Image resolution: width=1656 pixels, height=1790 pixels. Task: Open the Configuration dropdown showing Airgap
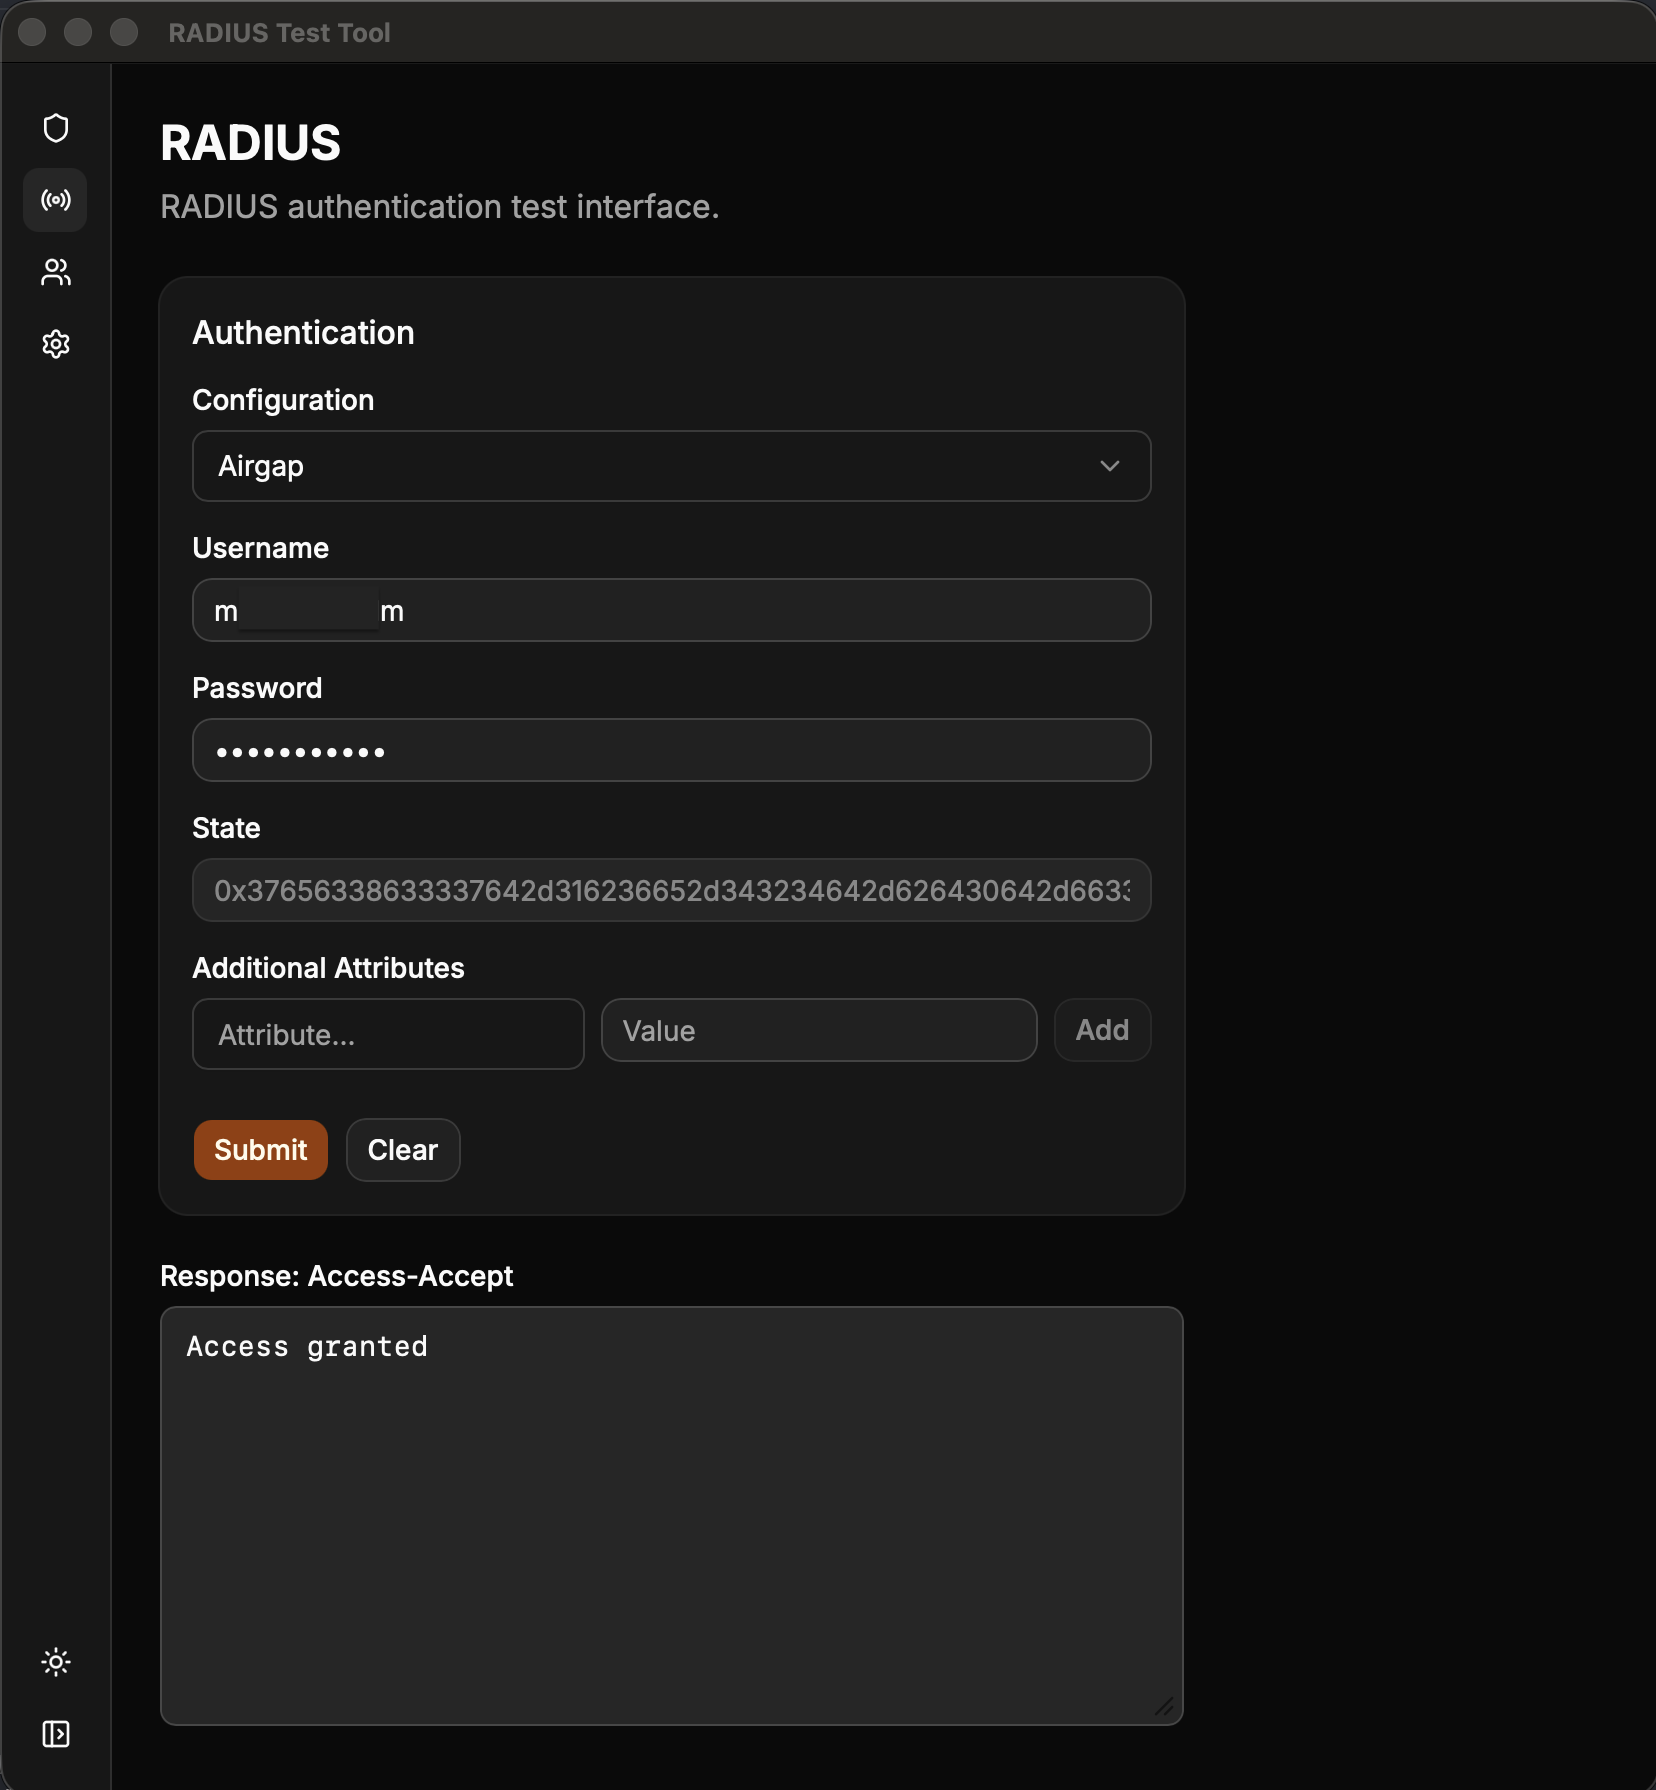tap(671, 466)
